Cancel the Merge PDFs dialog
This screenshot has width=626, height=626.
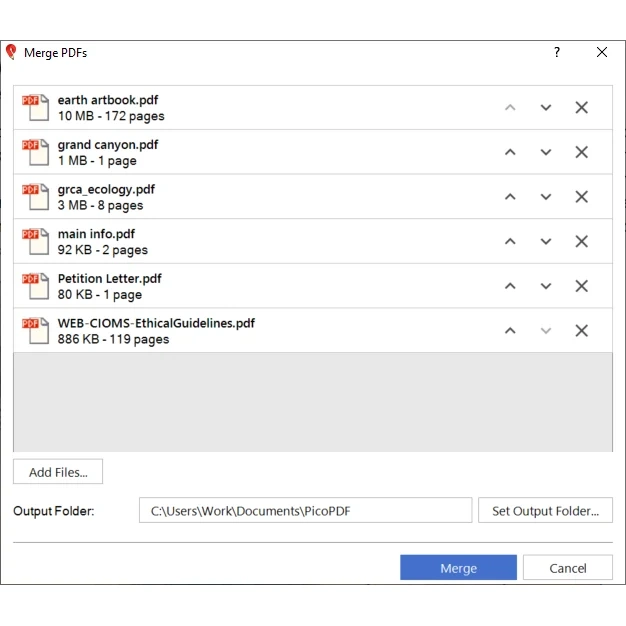point(567,568)
